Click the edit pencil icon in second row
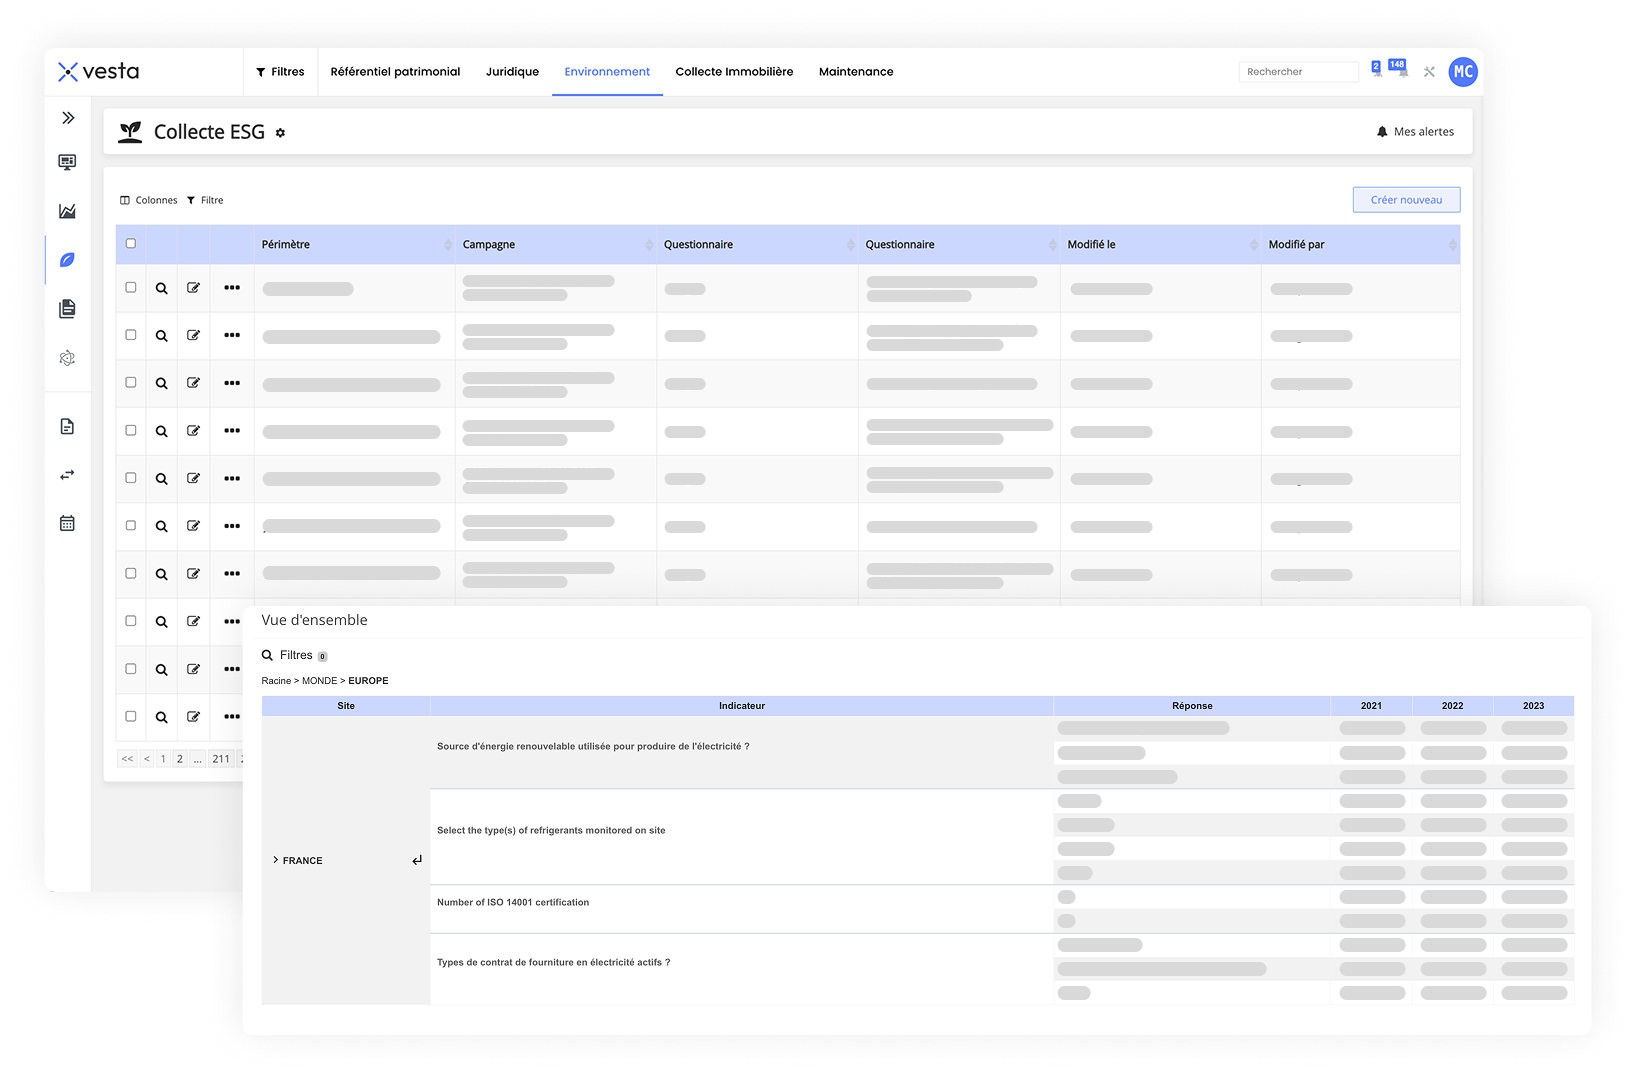This screenshot has height=1075, width=1636. (193, 335)
